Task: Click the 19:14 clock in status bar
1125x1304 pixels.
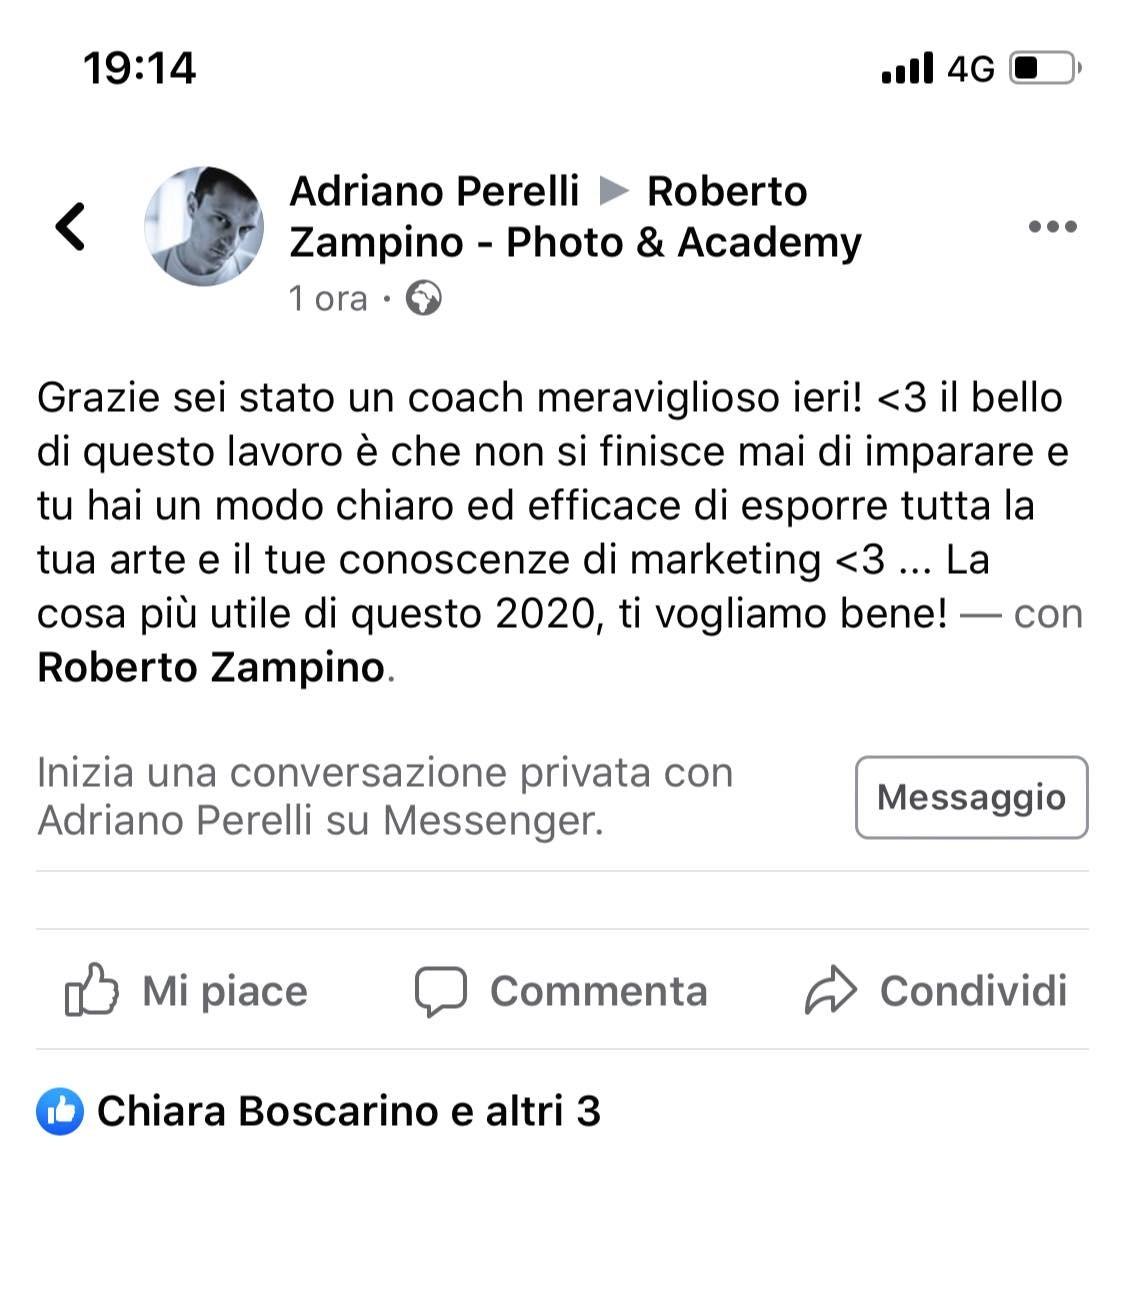Action: (x=140, y=68)
